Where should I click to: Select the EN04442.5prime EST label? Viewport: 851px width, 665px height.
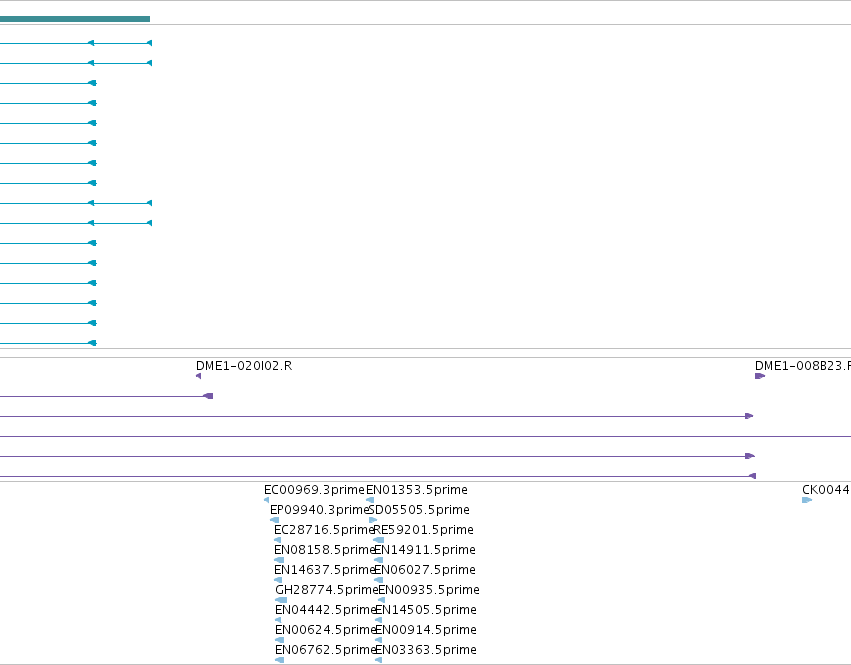(326, 610)
